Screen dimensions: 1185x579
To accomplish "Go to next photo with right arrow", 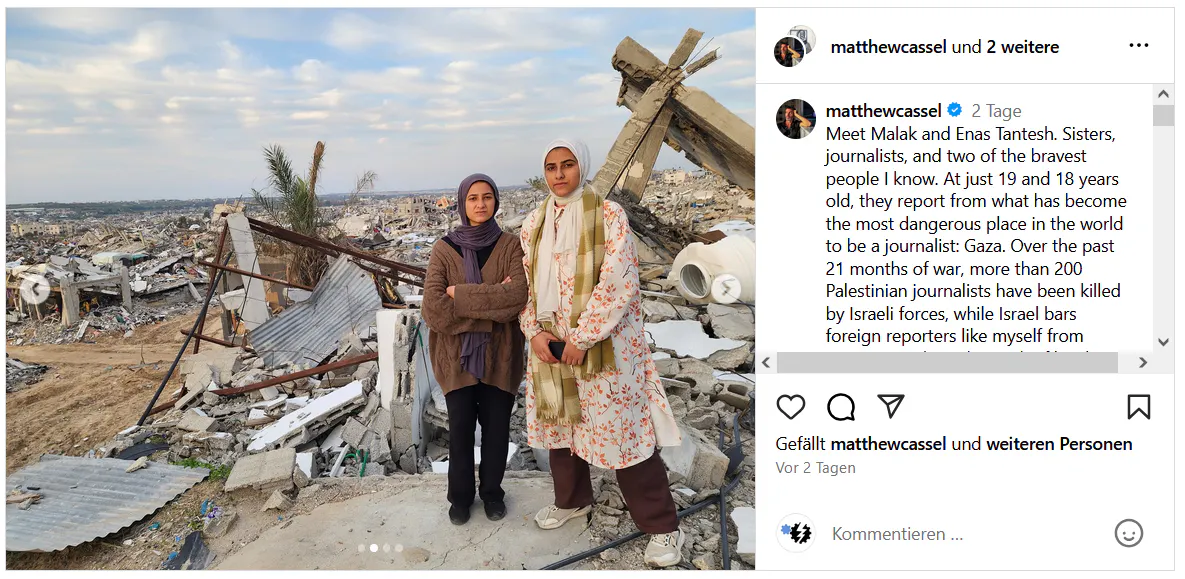I will [x=726, y=288].
